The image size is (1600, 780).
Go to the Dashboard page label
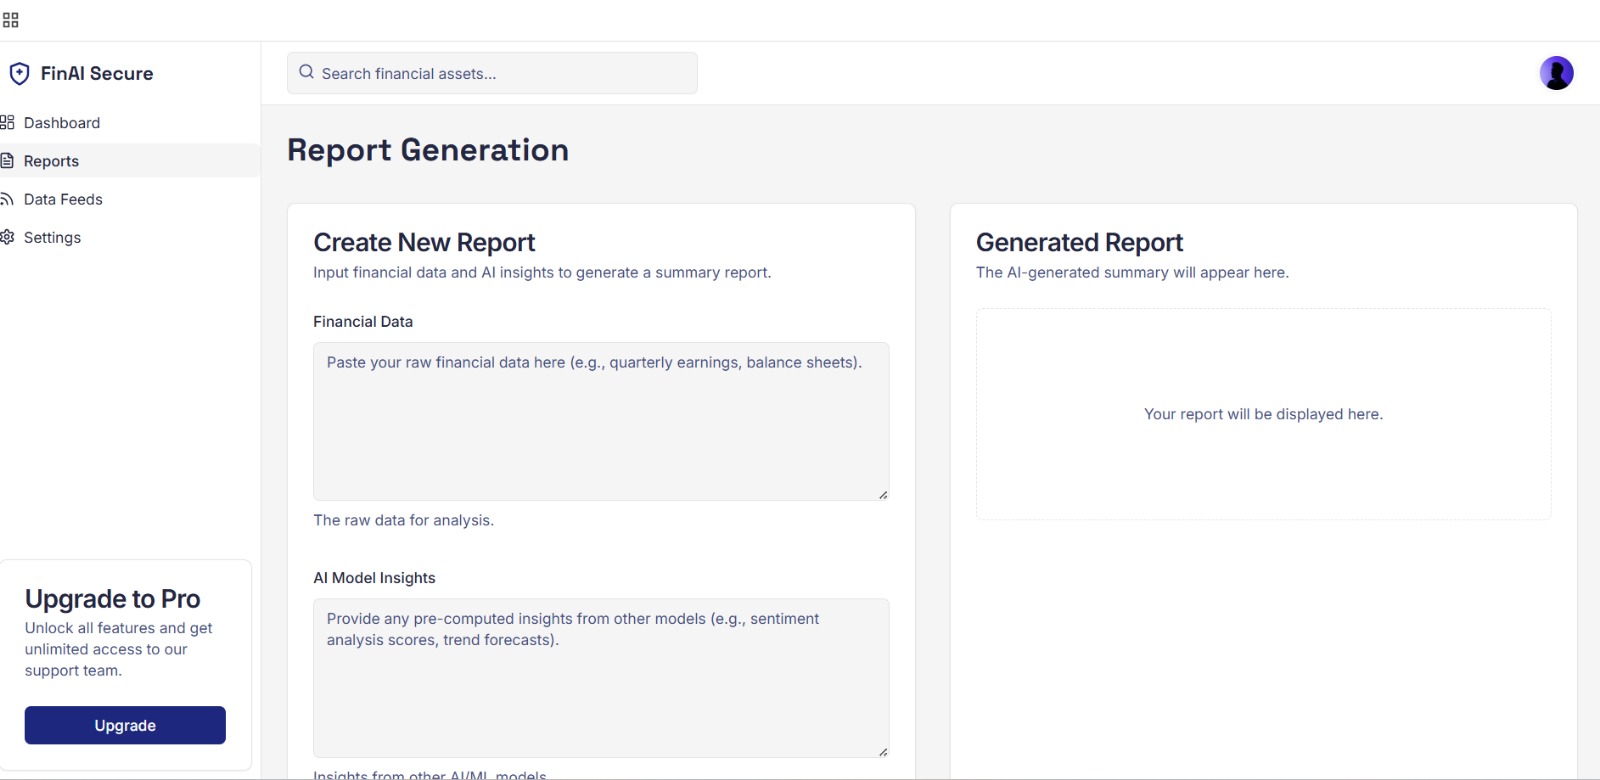[62, 123]
